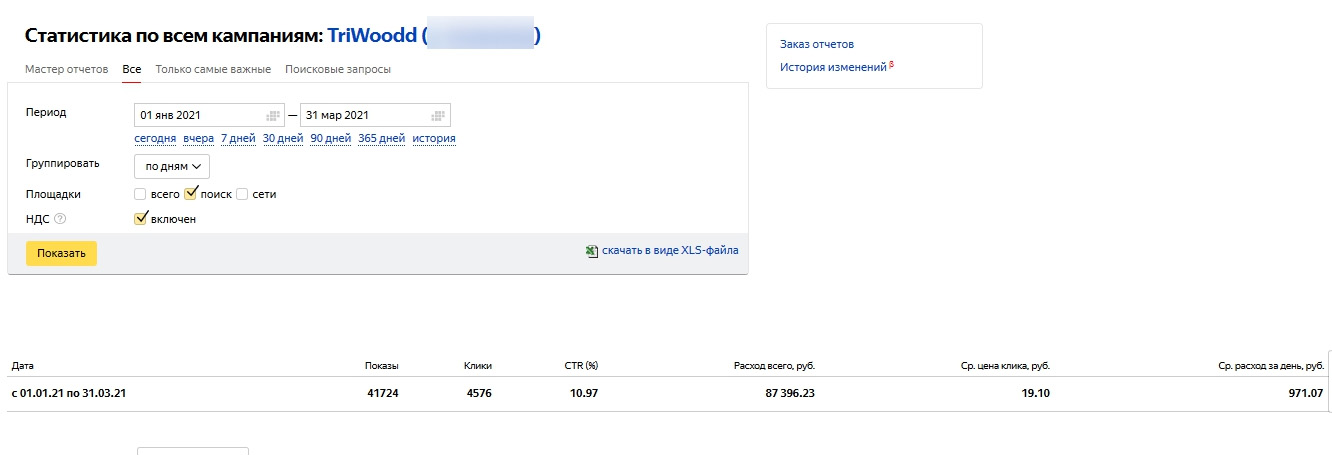Viewport: 1332px width, 455px height.
Task: Toggle the 'всего' checkbox
Action: click(x=140, y=194)
